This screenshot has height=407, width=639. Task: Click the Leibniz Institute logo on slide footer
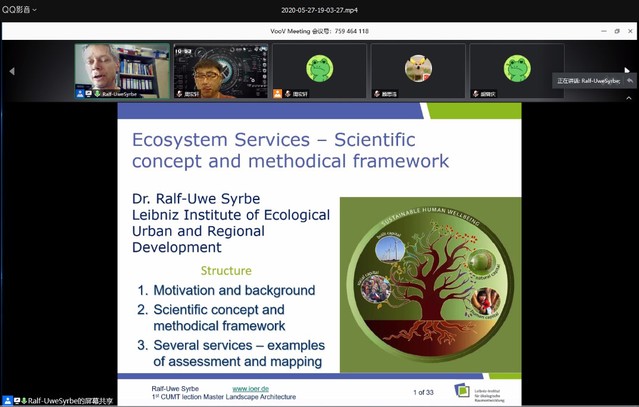462,391
